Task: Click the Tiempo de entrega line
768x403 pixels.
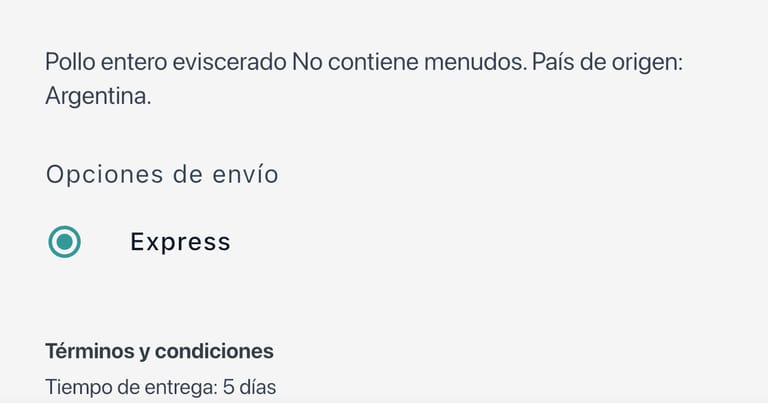Action: [160, 386]
